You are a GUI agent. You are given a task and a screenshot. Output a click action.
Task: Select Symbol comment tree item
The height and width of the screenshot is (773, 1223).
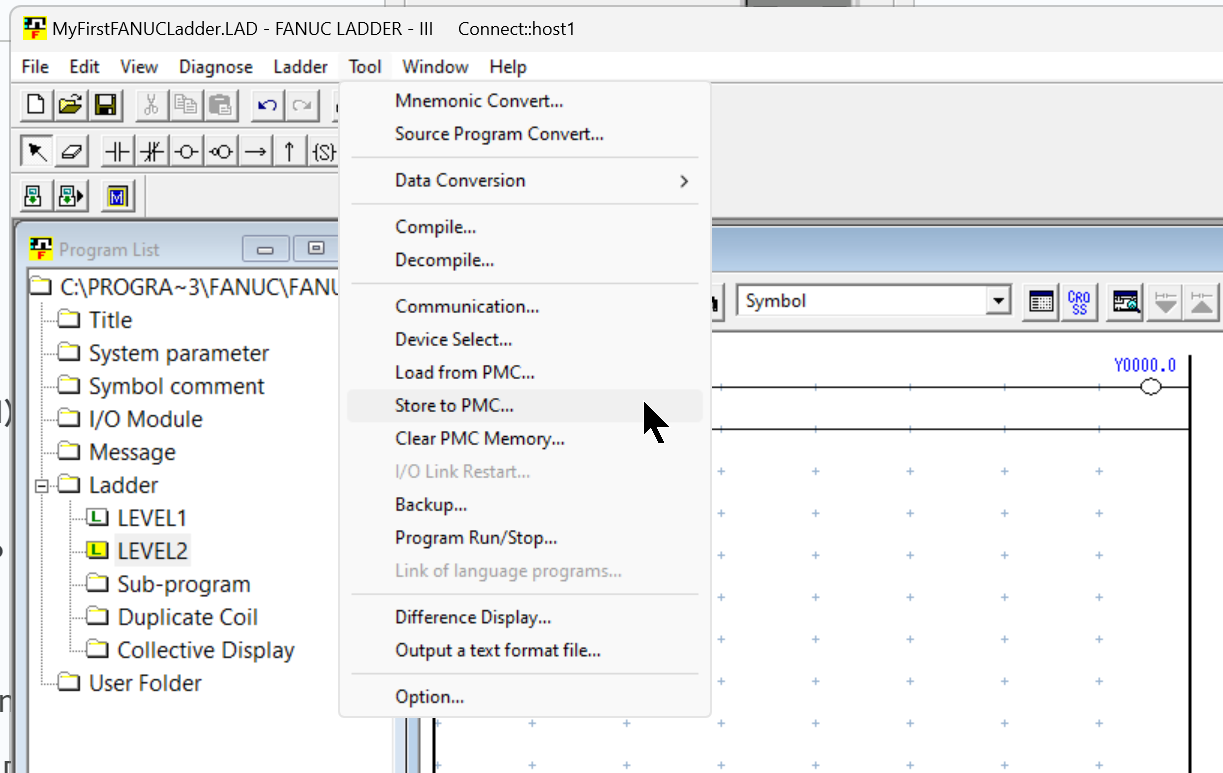176,386
